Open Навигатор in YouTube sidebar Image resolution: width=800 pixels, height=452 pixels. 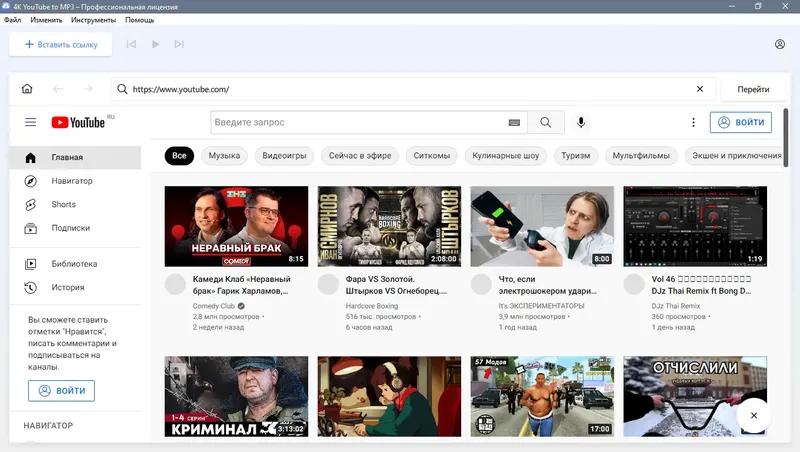click(x=75, y=181)
